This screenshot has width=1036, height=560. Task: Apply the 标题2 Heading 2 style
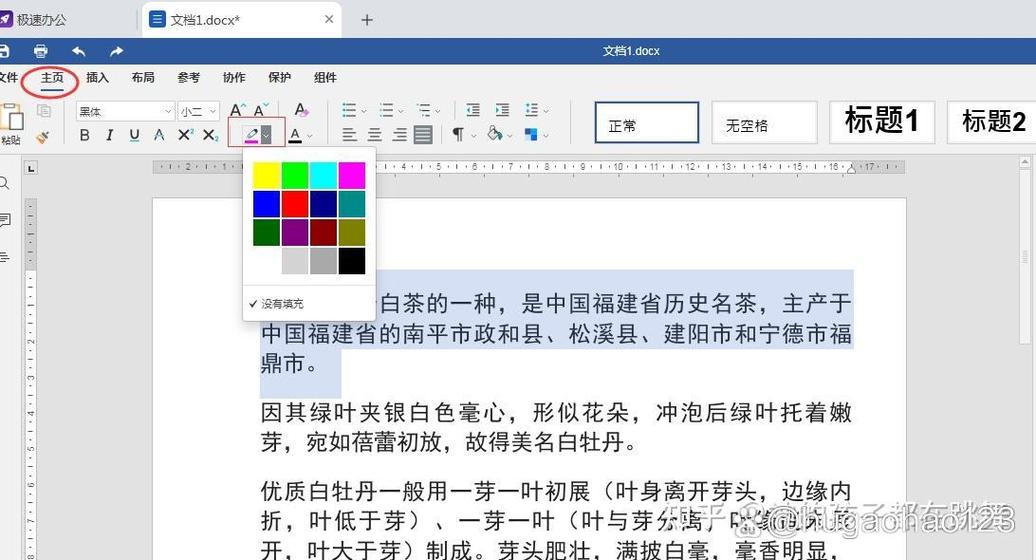tap(992, 123)
